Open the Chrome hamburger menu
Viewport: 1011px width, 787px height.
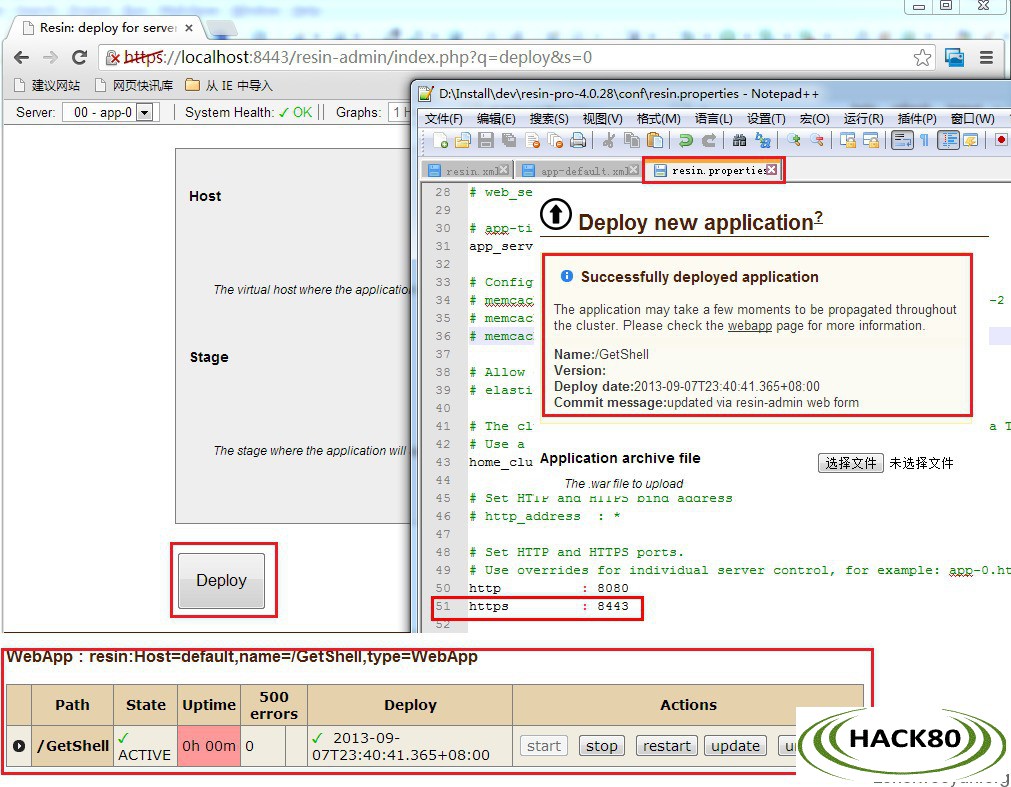[986, 57]
